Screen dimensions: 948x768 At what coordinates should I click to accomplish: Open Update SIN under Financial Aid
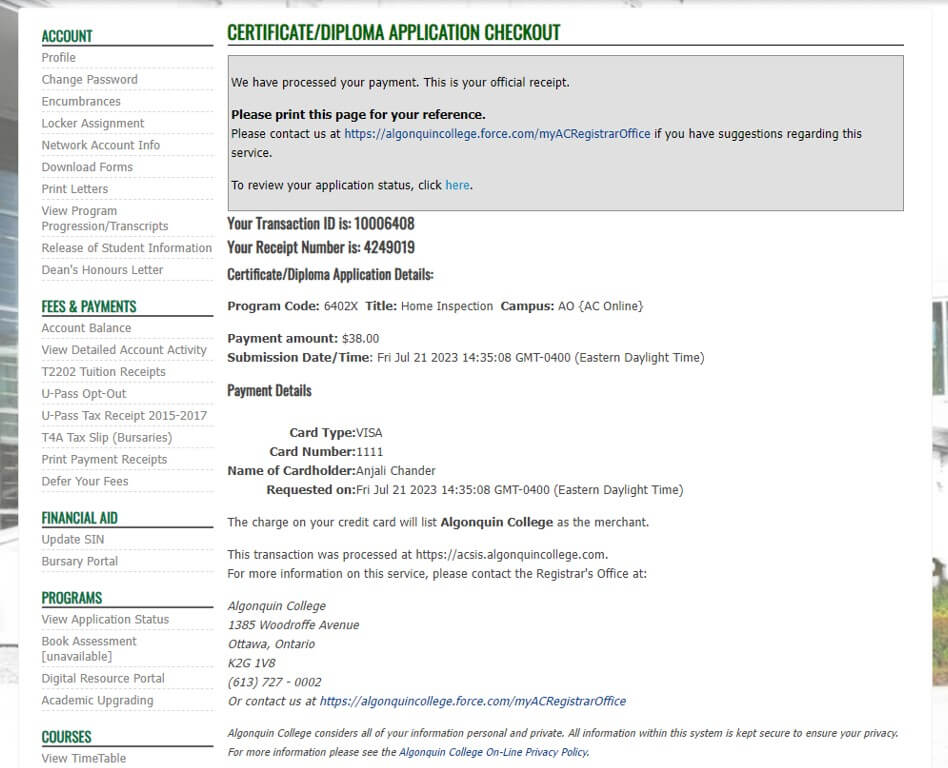click(x=72, y=540)
